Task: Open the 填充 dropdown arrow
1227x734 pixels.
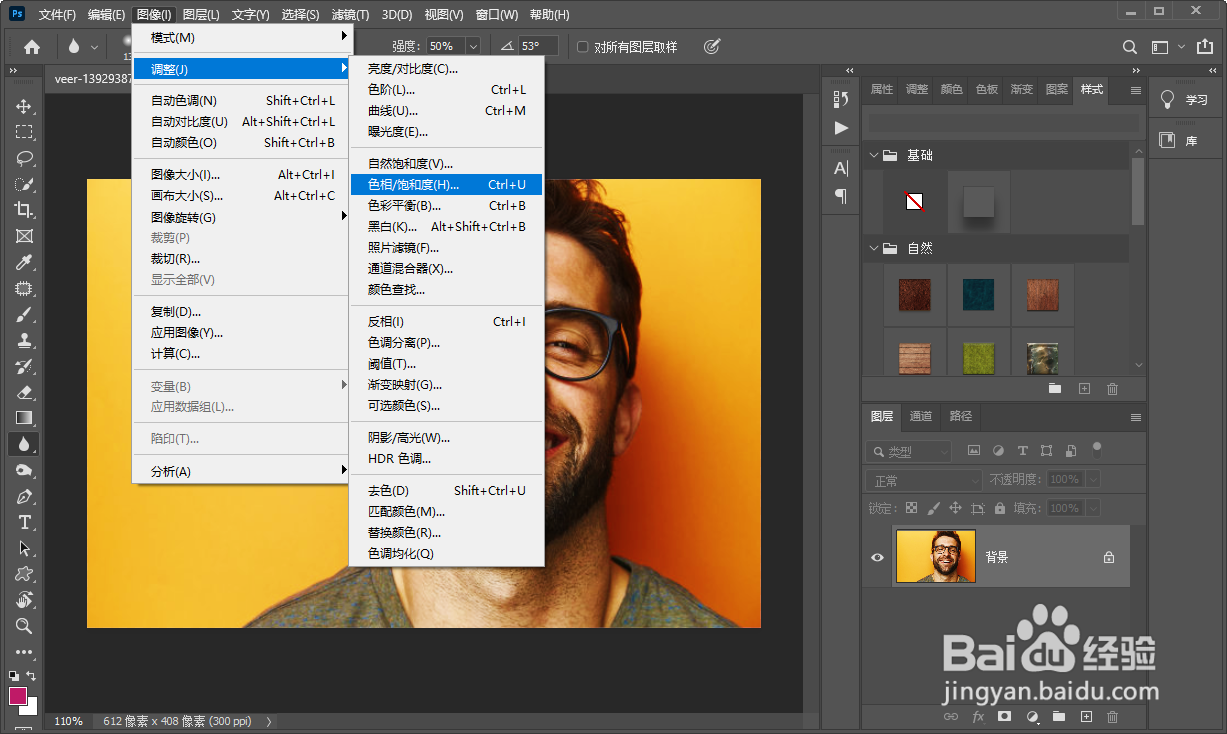Action: point(1092,508)
